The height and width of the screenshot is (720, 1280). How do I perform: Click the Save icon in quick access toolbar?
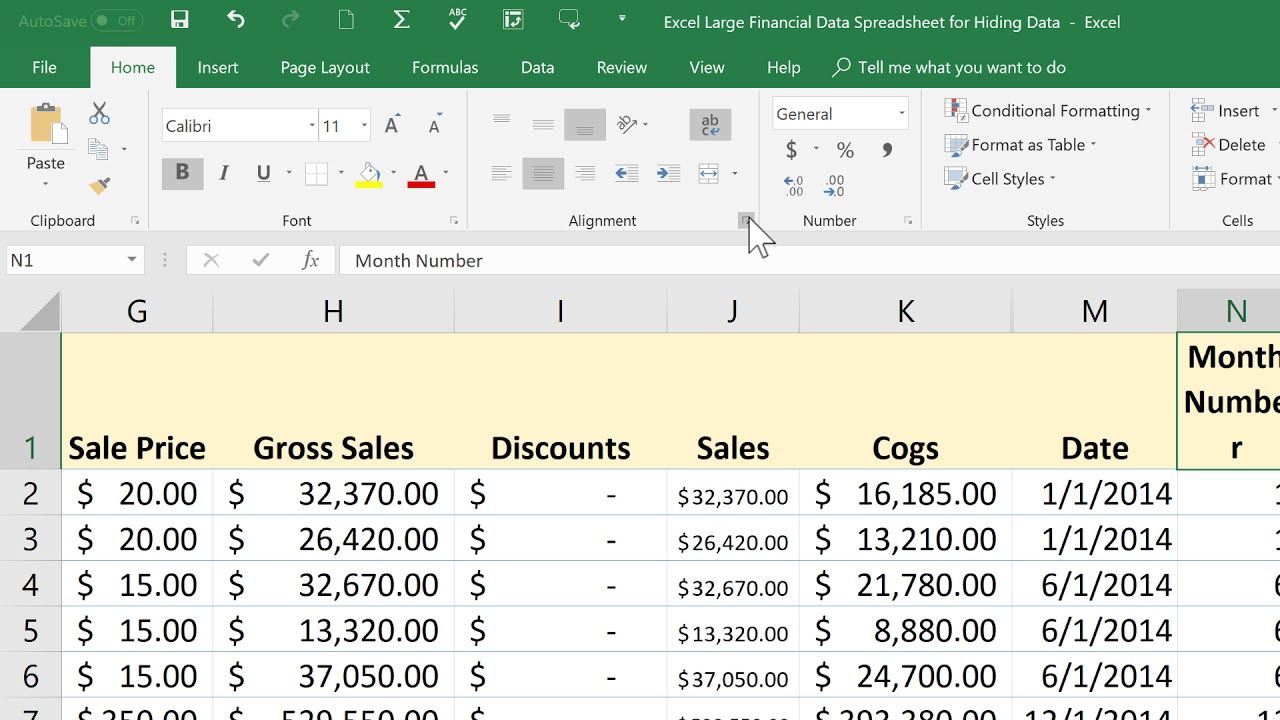pyautogui.click(x=180, y=20)
